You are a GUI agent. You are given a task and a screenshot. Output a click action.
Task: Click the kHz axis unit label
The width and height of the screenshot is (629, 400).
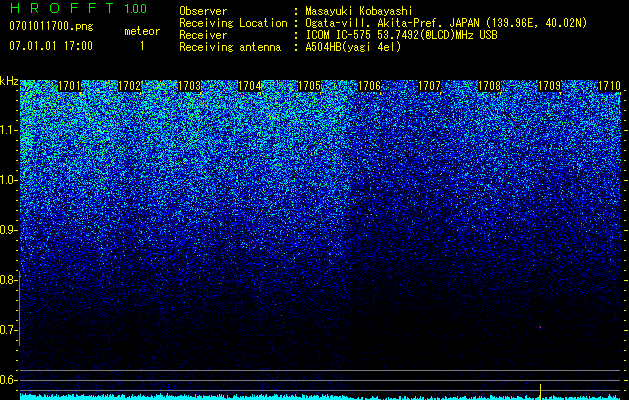click(x=9, y=81)
